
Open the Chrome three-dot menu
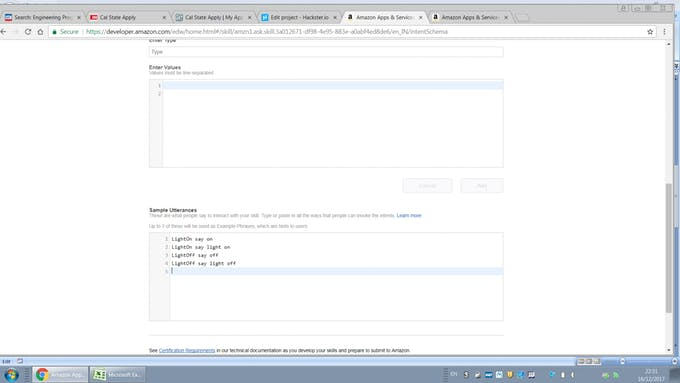tap(664, 32)
